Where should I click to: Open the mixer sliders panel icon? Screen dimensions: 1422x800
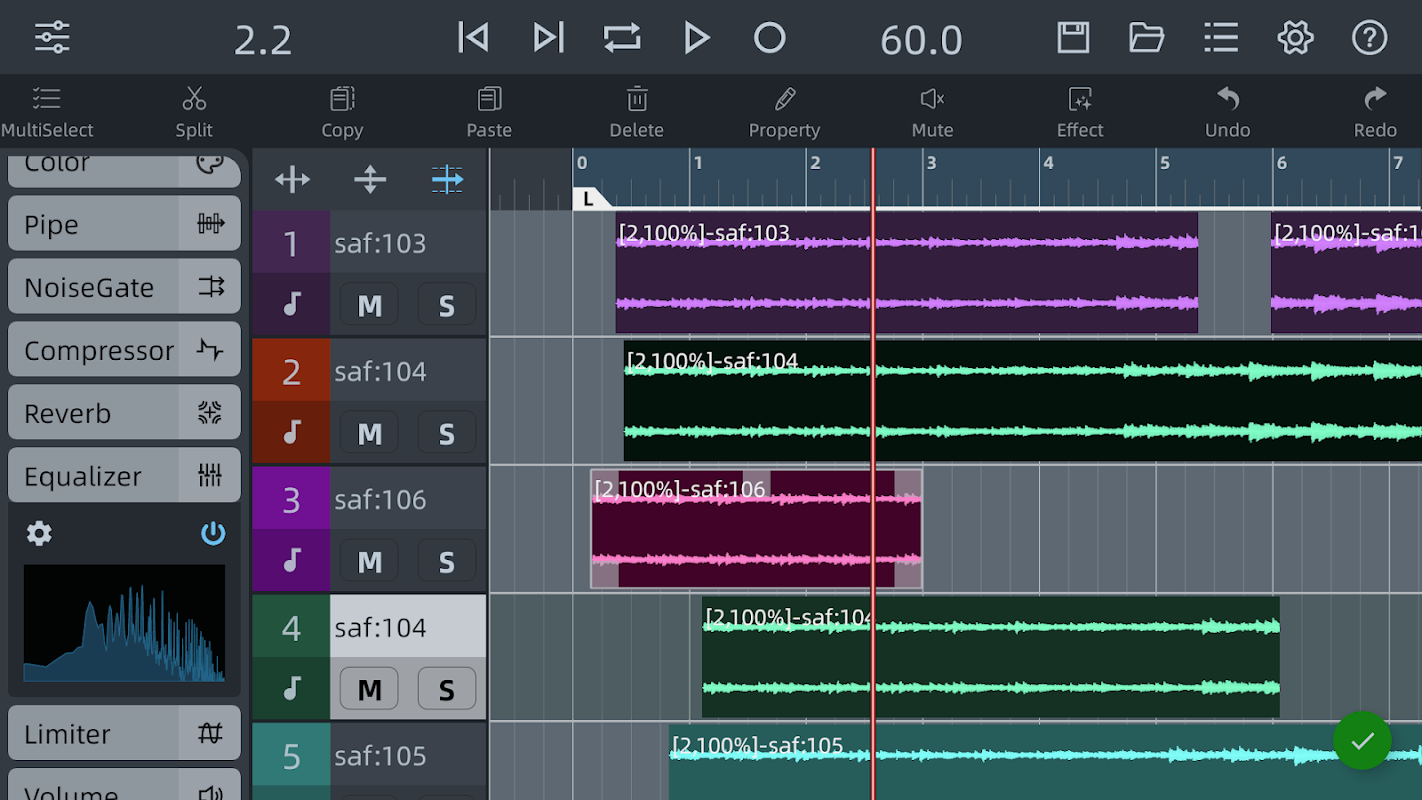[x=52, y=37]
